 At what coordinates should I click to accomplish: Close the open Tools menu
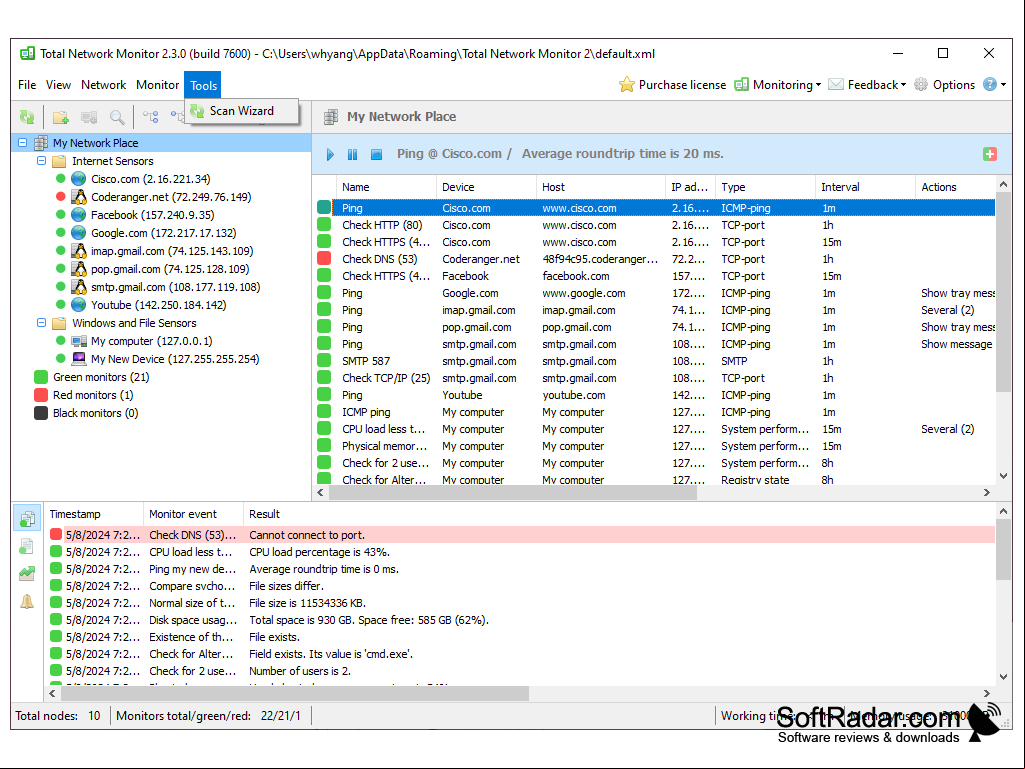[x=203, y=85]
